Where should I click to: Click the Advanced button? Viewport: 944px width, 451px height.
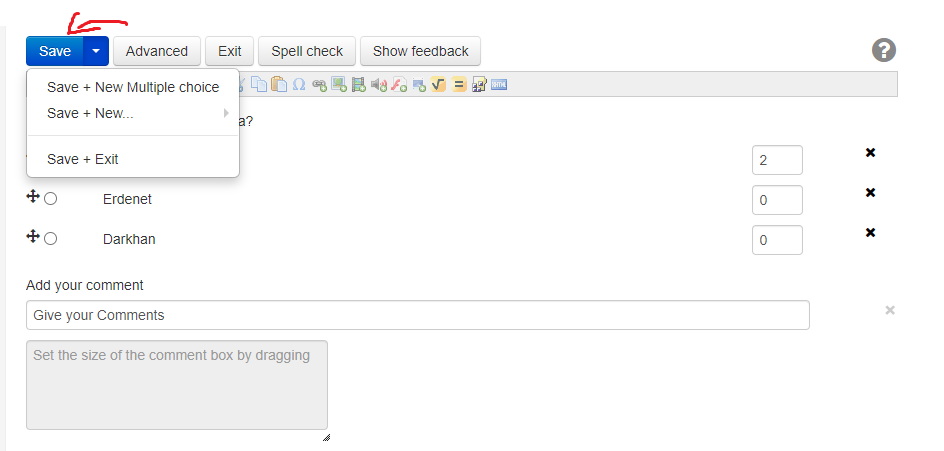tap(157, 51)
